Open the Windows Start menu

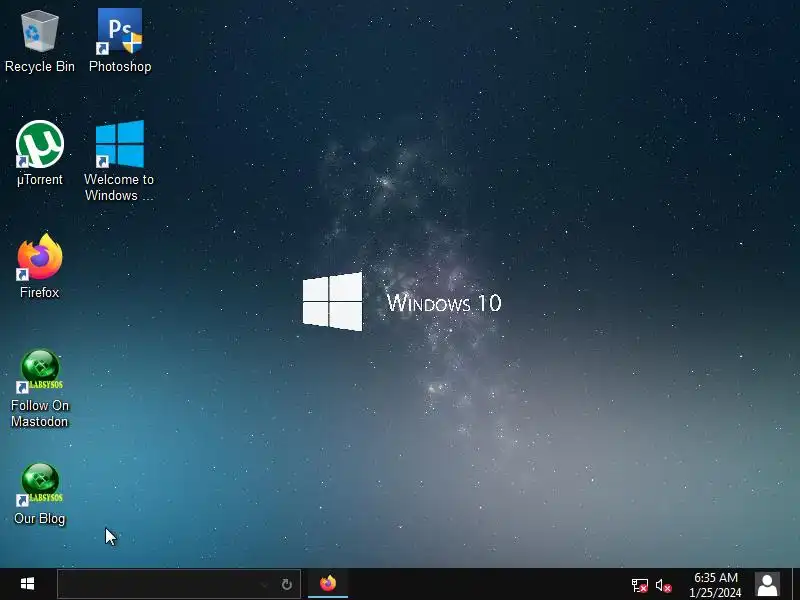tap(28, 584)
